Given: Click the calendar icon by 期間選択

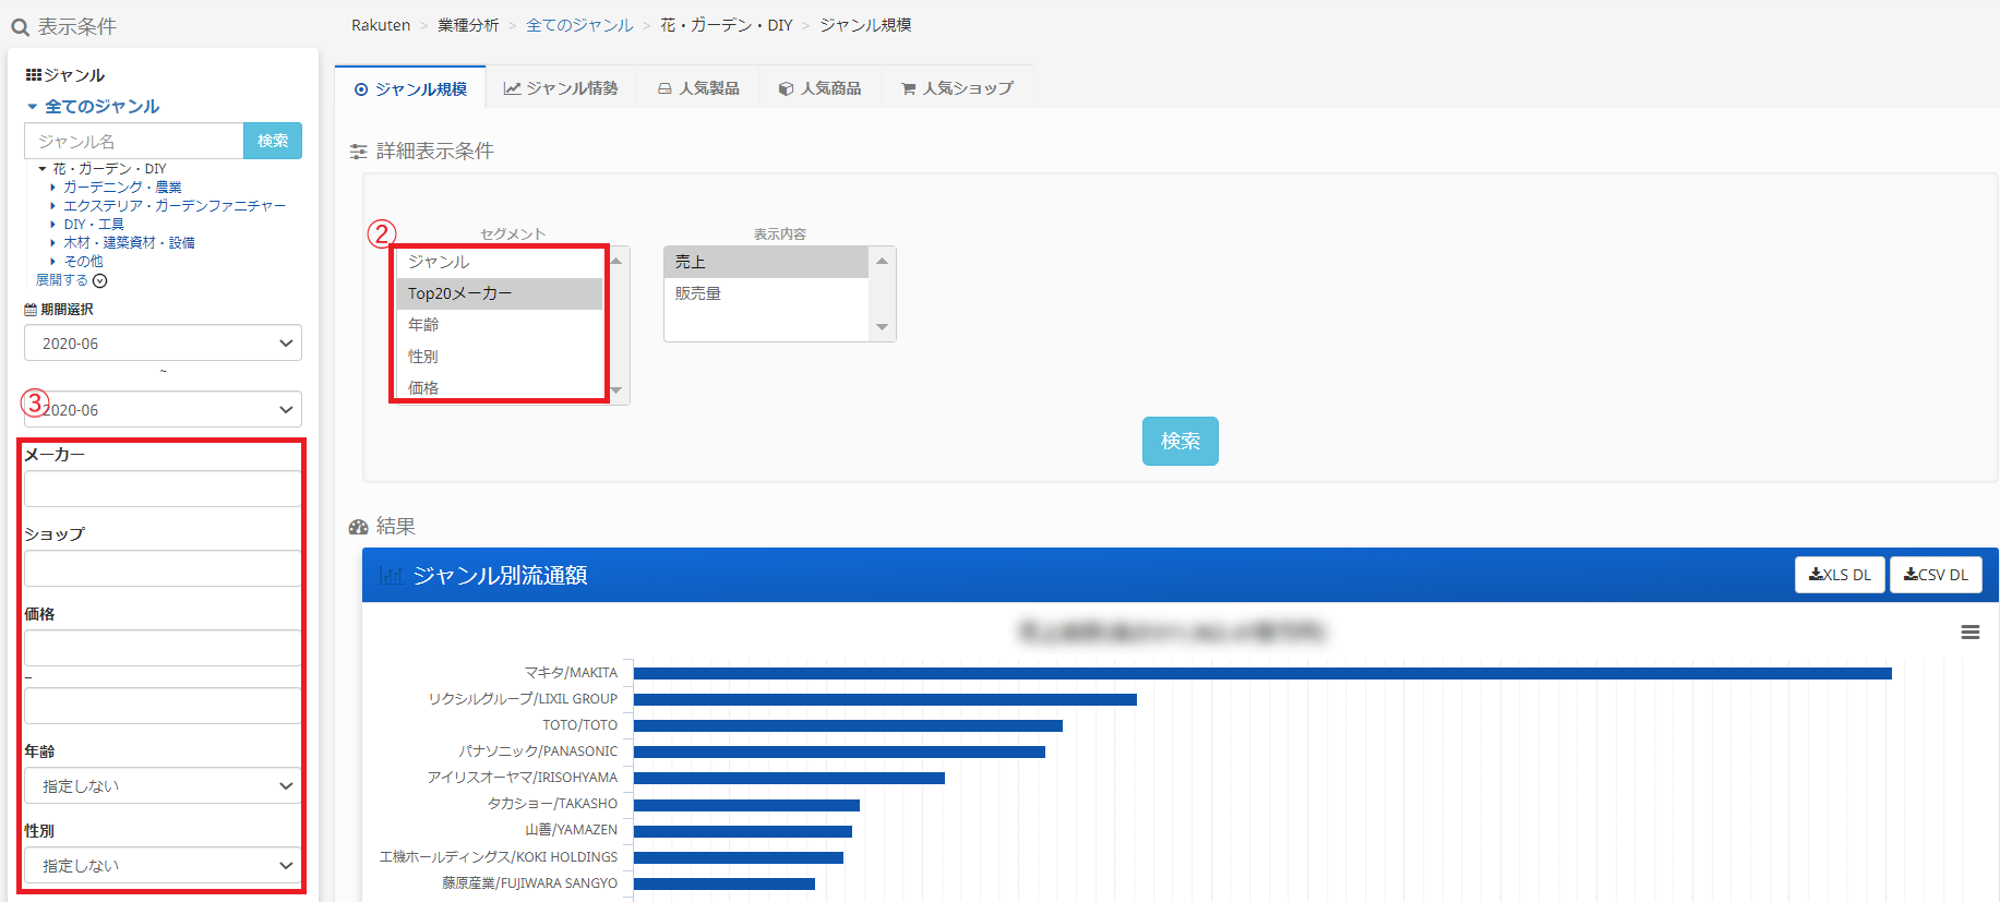Looking at the screenshot, I should (30, 310).
